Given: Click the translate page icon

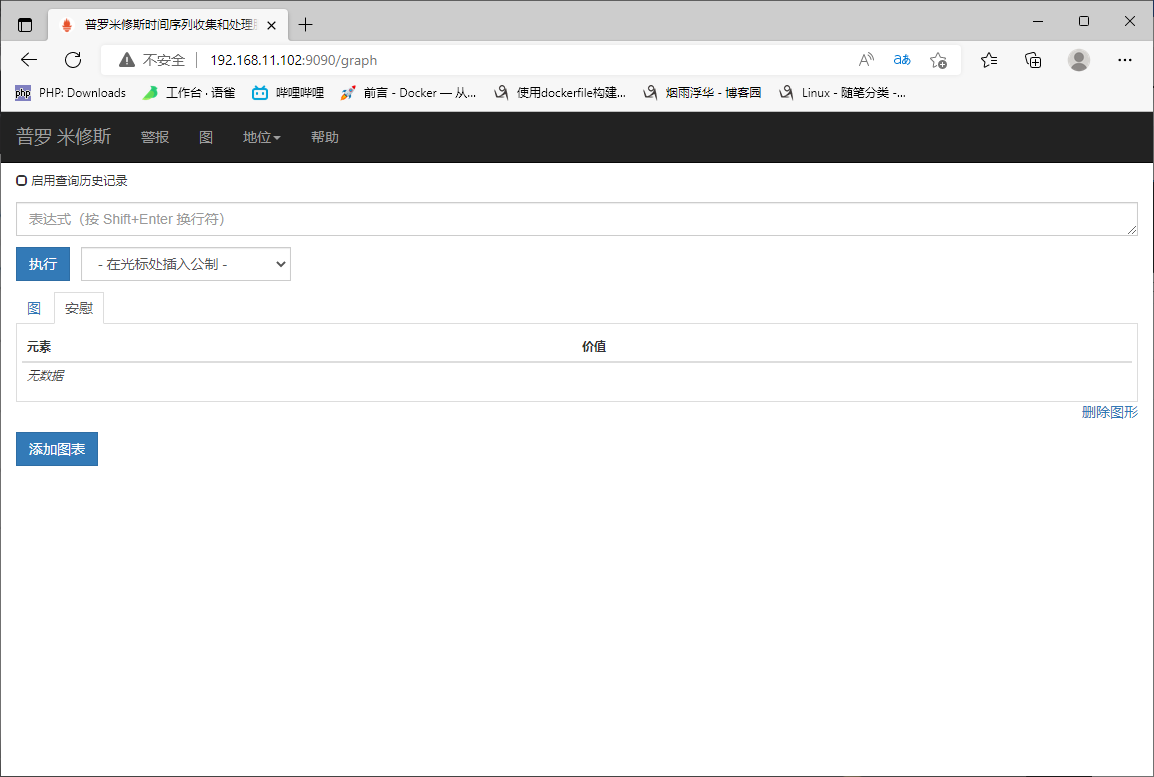Looking at the screenshot, I should [x=902, y=60].
